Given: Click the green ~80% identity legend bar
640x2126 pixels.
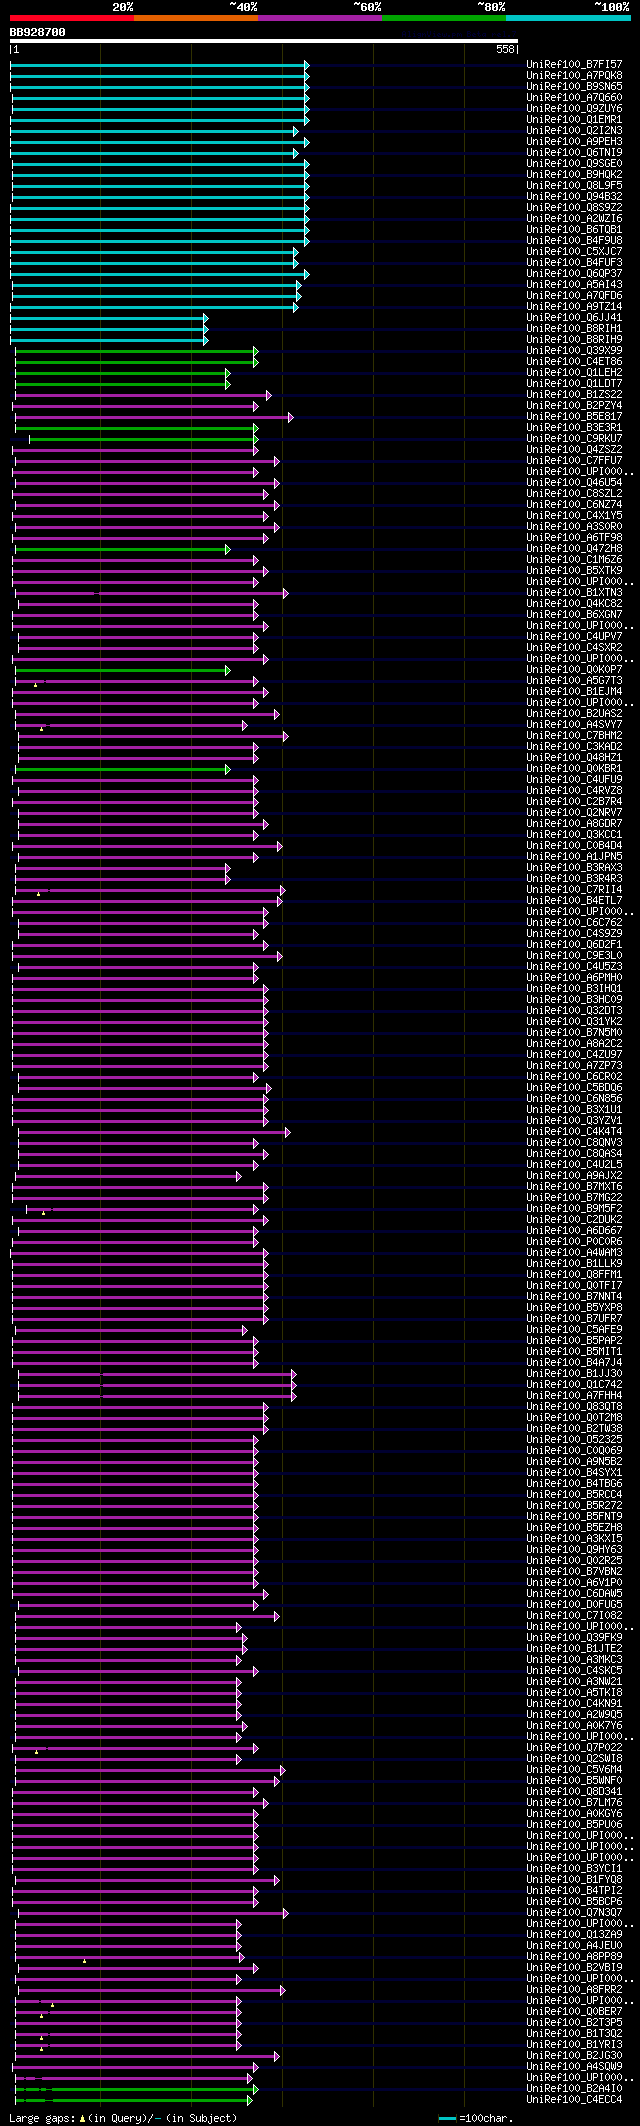Looking at the screenshot, I should click(x=444, y=18).
